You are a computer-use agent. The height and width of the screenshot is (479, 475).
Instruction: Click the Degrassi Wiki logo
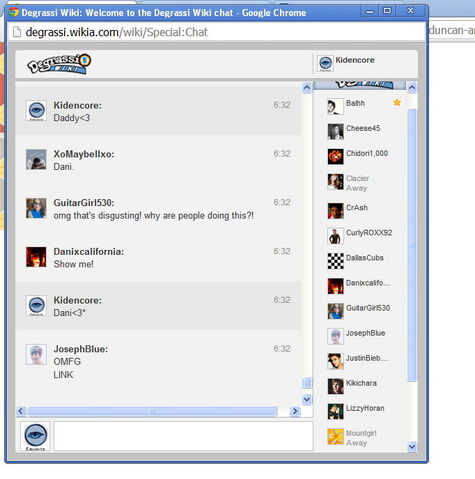click(x=59, y=64)
